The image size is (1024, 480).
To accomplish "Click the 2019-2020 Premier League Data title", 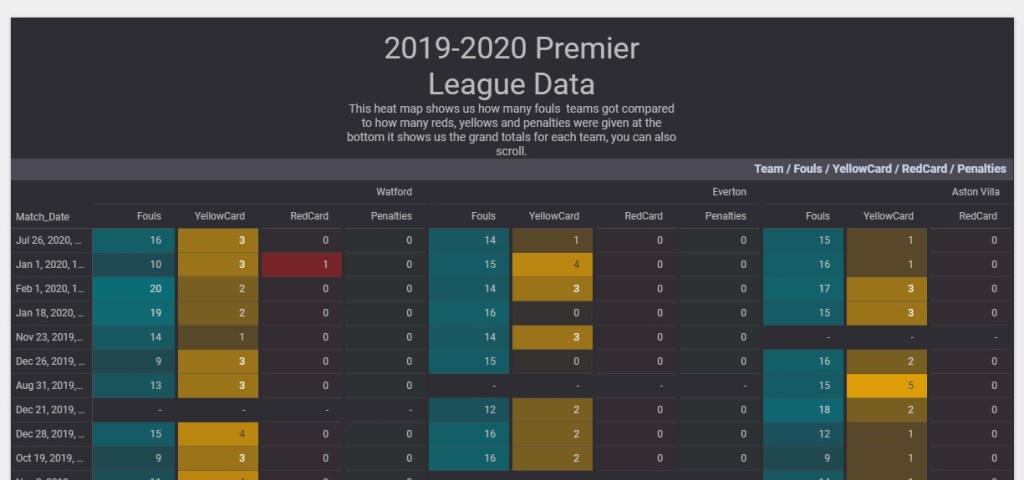I will pyautogui.click(x=511, y=64).
